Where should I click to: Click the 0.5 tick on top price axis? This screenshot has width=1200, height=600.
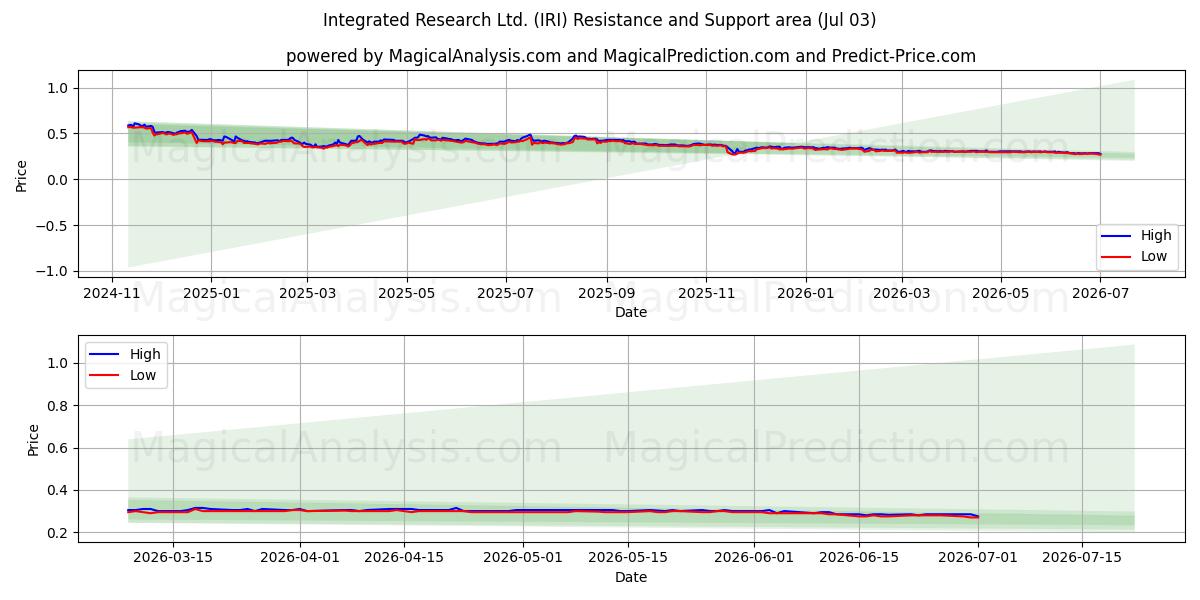[x=58, y=134]
